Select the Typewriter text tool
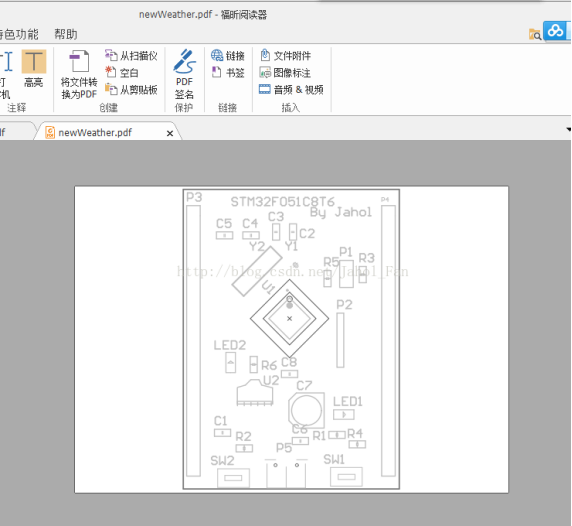The width and height of the screenshot is (572, 526). click(x=6, y=74)
